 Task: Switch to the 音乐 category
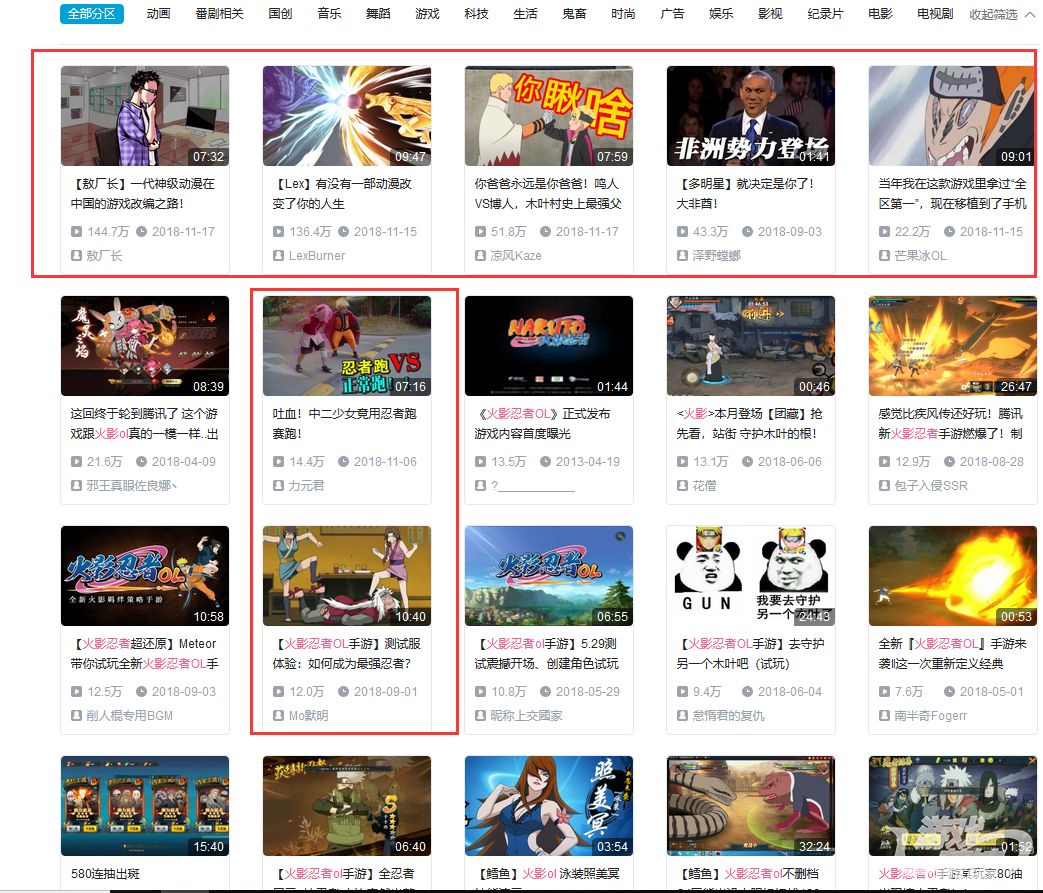point(329,13)
